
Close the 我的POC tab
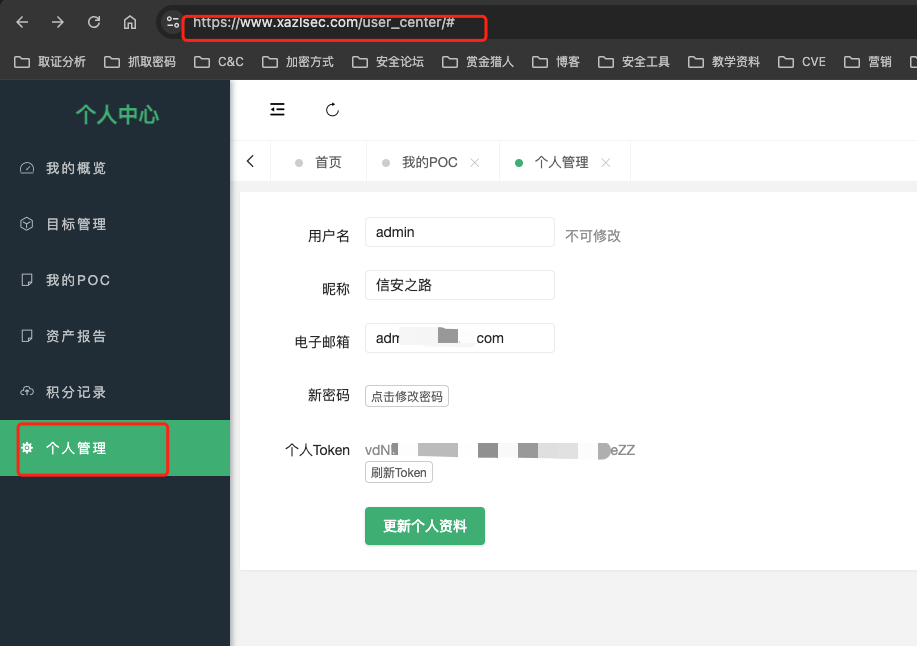(x=475, y=163)
